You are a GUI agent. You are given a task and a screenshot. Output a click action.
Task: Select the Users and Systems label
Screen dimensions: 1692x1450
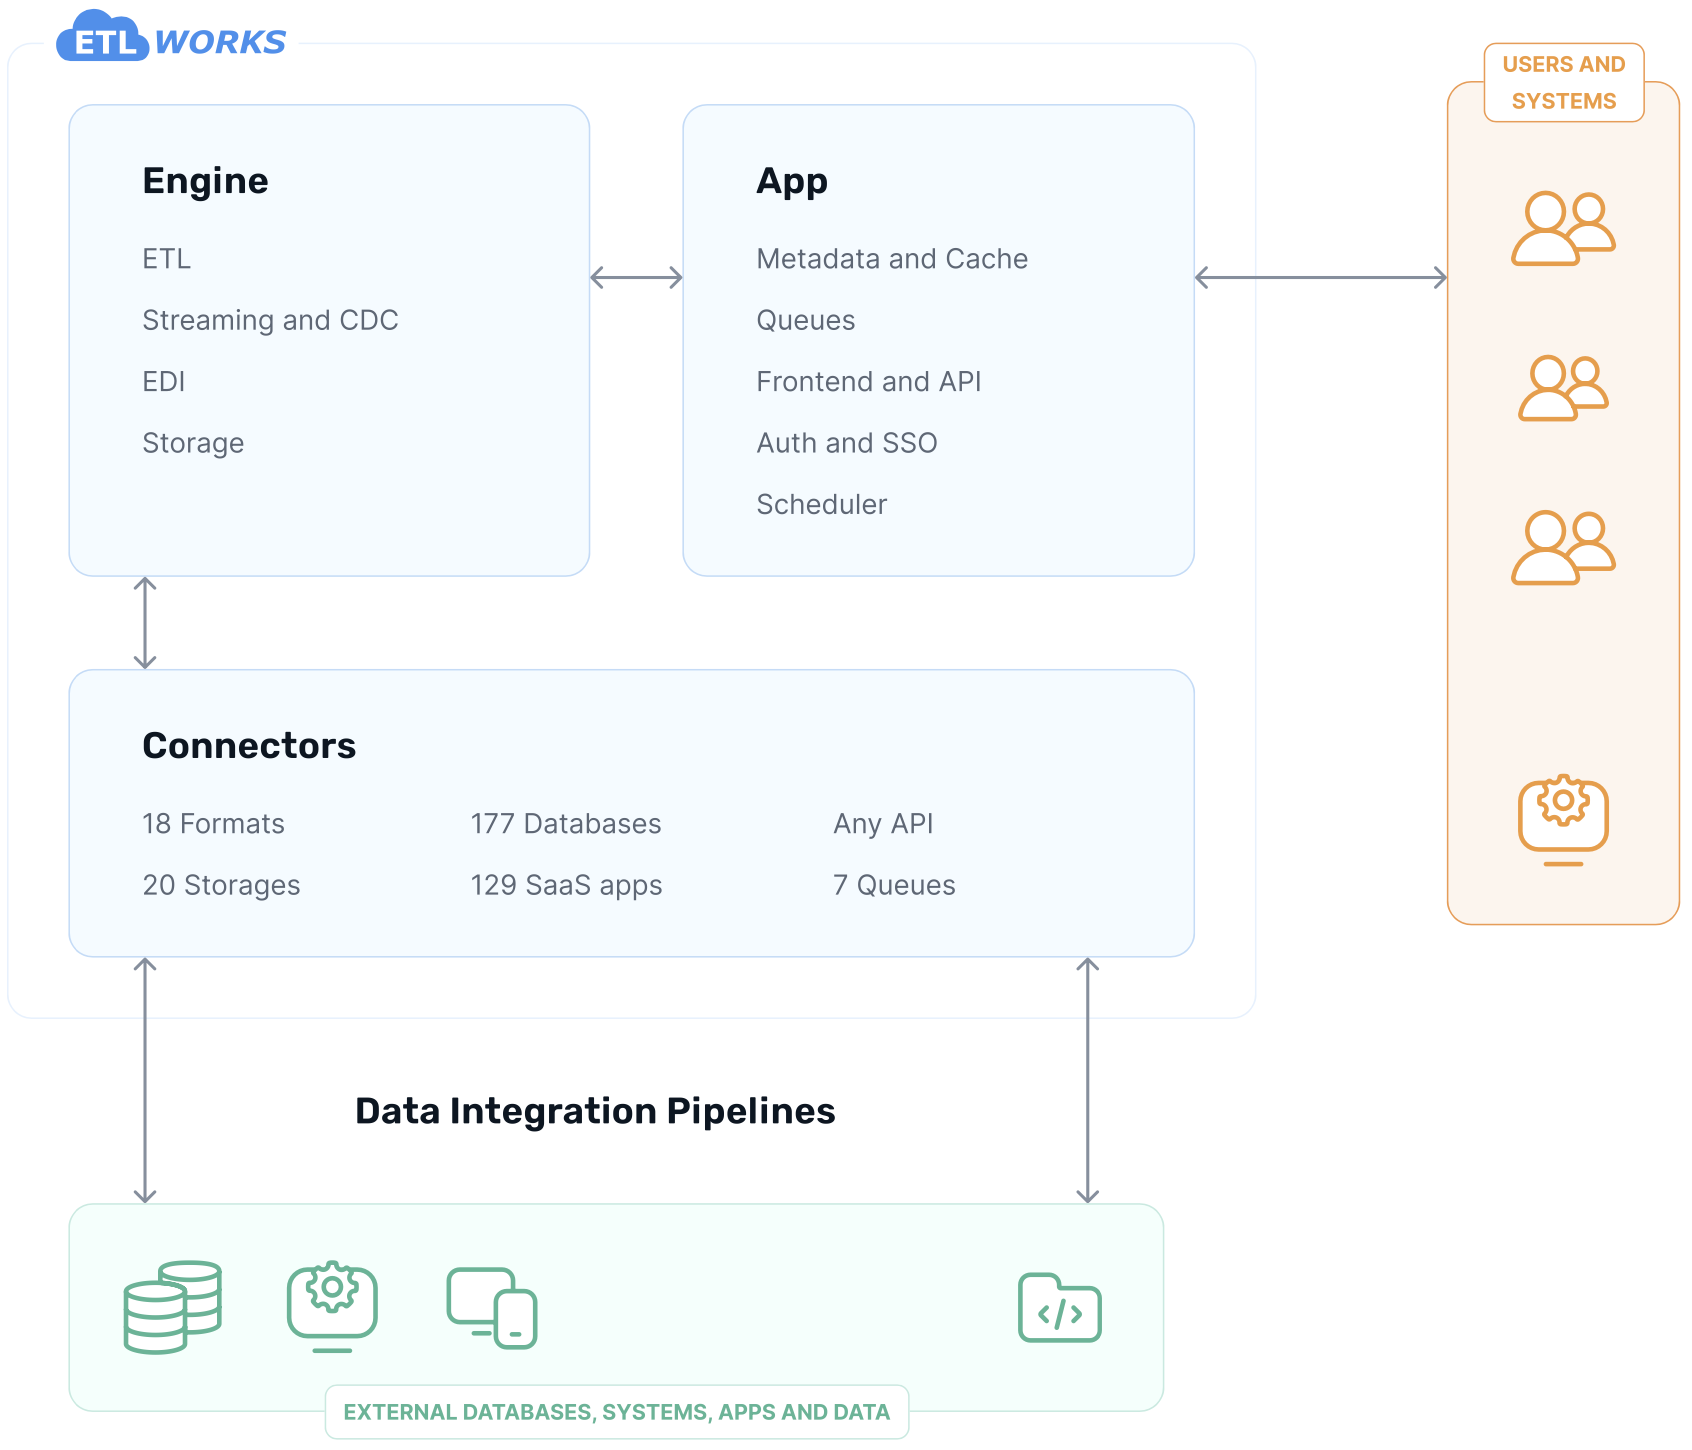click(1563, 82)
